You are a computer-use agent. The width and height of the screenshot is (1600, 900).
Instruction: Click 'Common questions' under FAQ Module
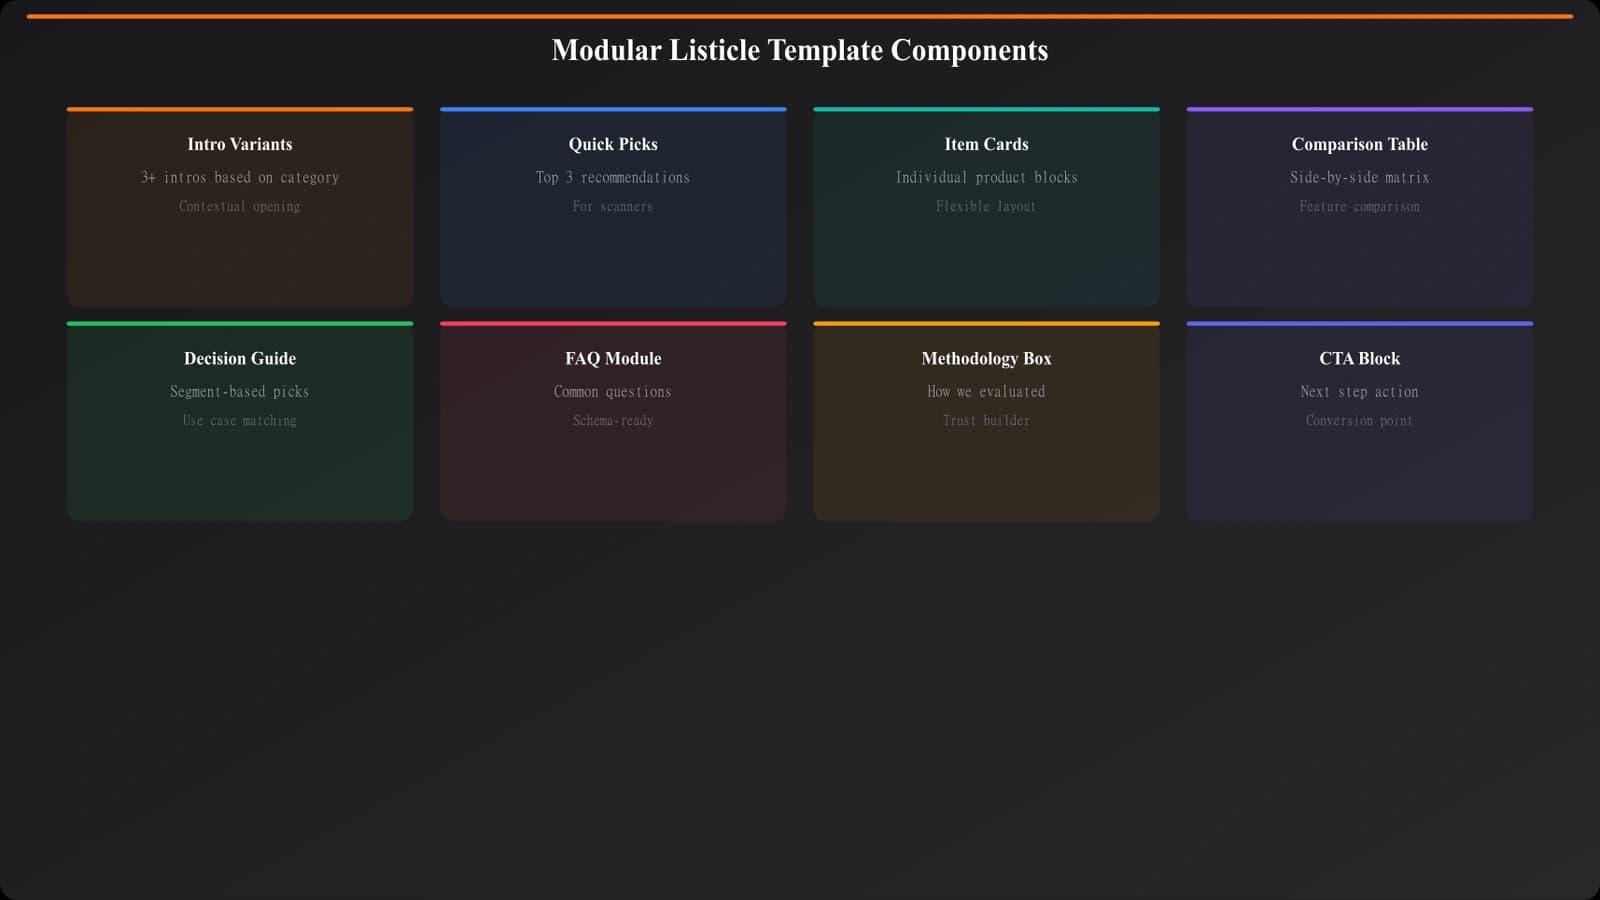613,391
